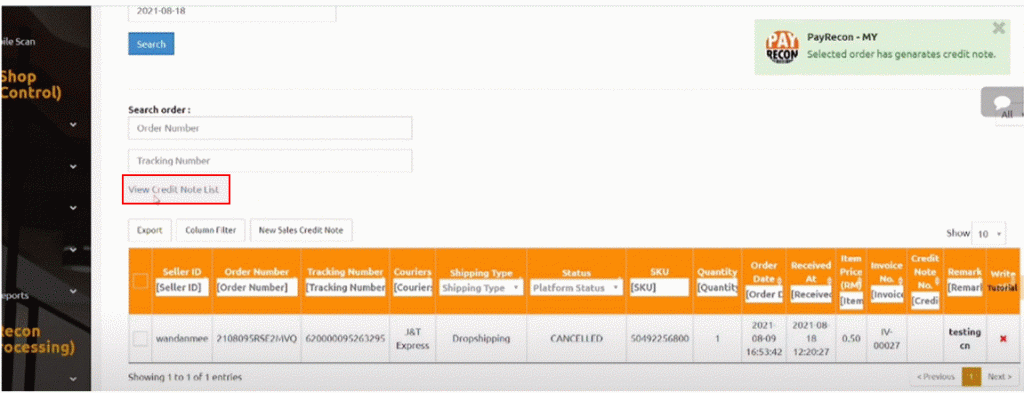The image size is (1024, 393).
Task: Click the [Seller ID] column filter input
Action: click(x=182, y=287)
